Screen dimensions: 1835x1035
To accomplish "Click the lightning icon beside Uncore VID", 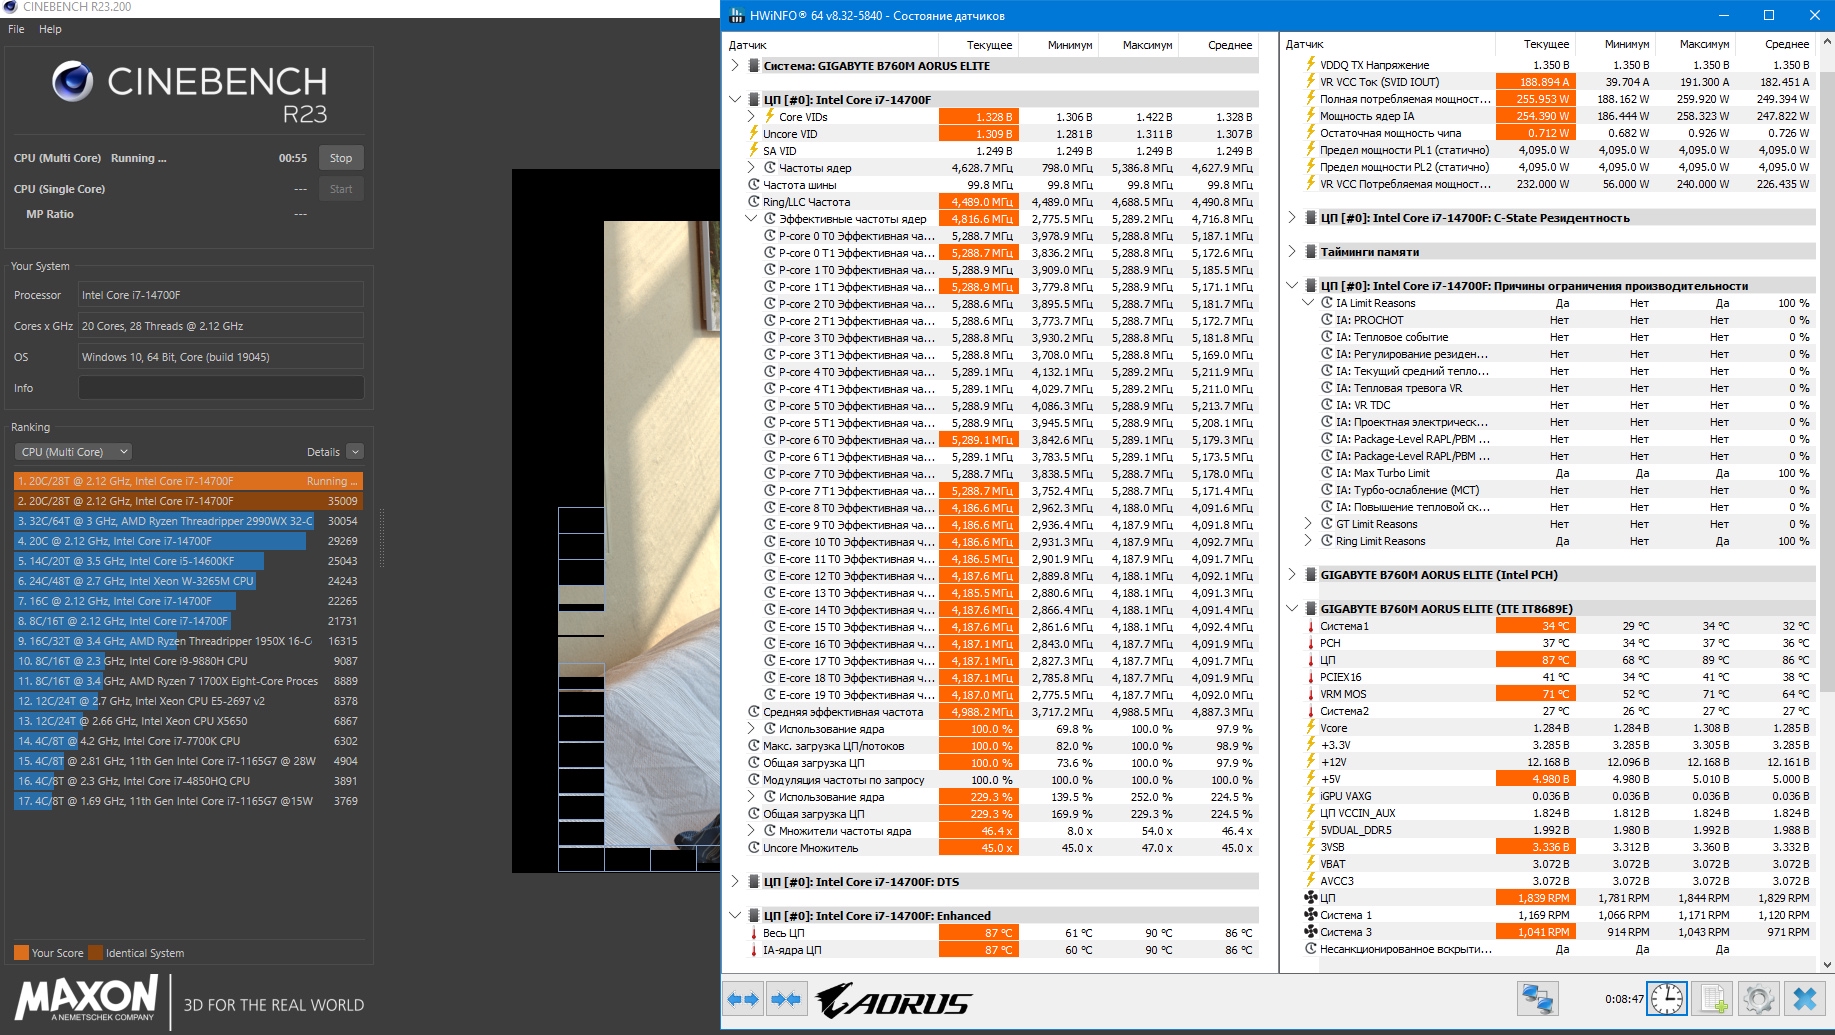I will (x=754, y=134).
